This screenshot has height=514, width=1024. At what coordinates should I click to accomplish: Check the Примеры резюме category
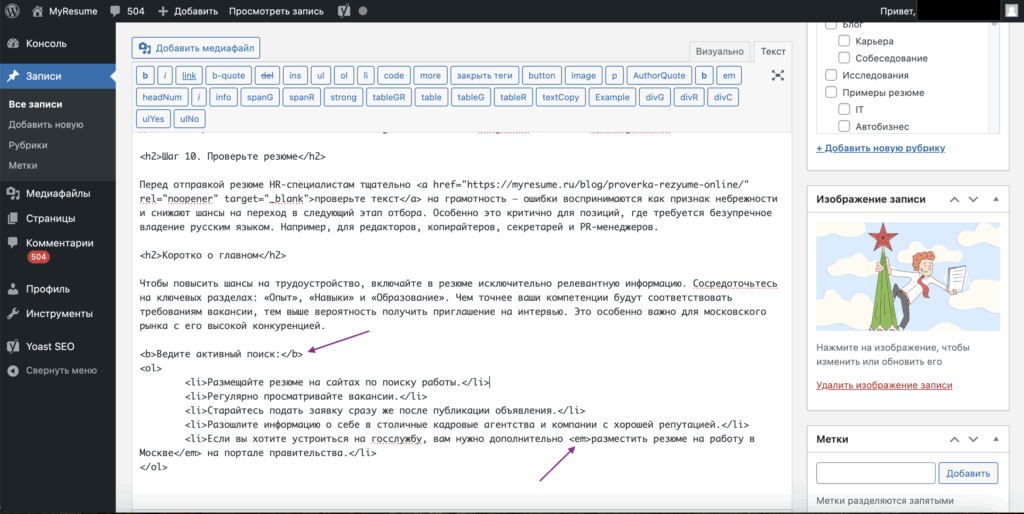pyautogui.click(x=831, y=92)
